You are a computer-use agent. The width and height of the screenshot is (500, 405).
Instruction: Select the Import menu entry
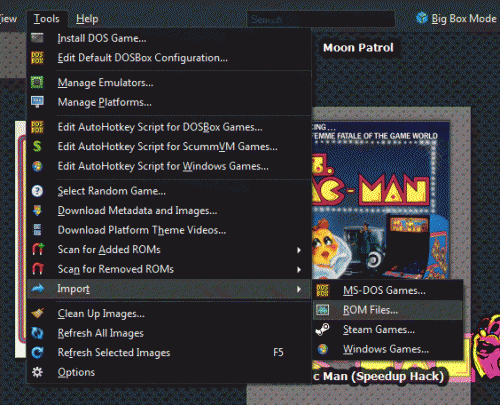(169, 288)
